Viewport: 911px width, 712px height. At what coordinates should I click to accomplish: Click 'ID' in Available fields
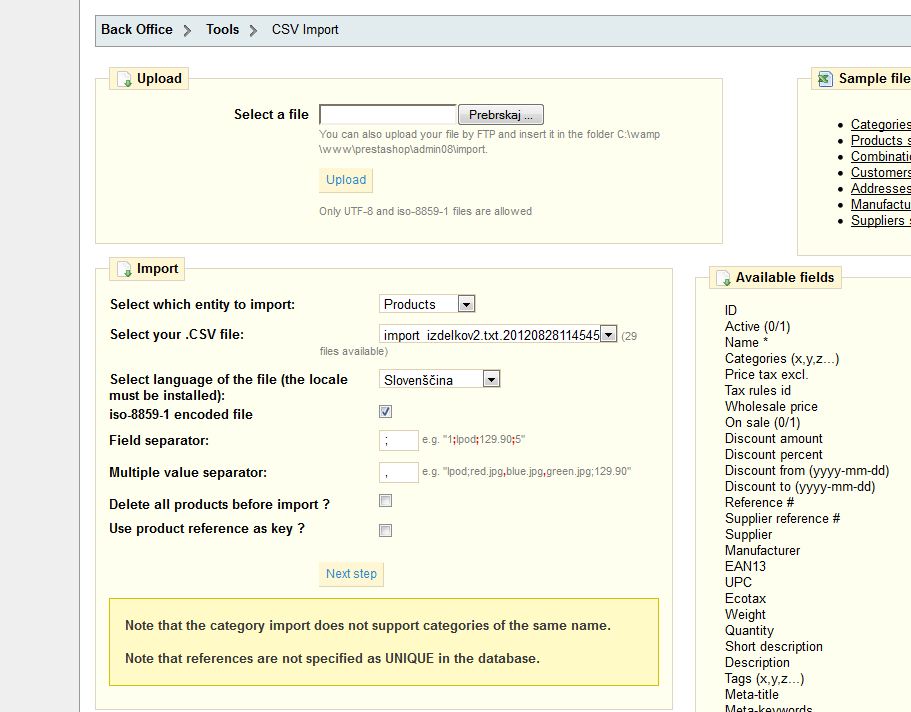(x=730, y=310)
